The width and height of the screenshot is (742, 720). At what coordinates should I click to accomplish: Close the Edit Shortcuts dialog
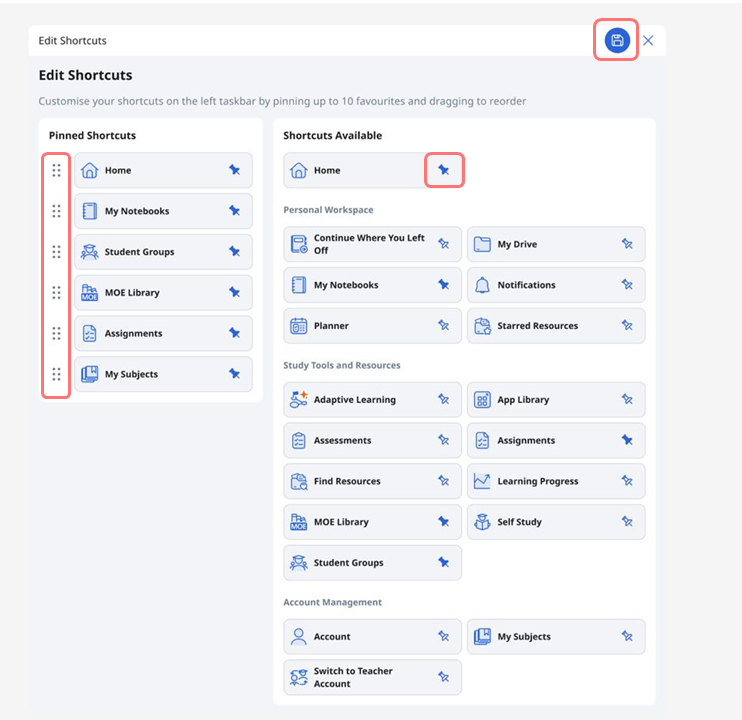coord(648,41)
